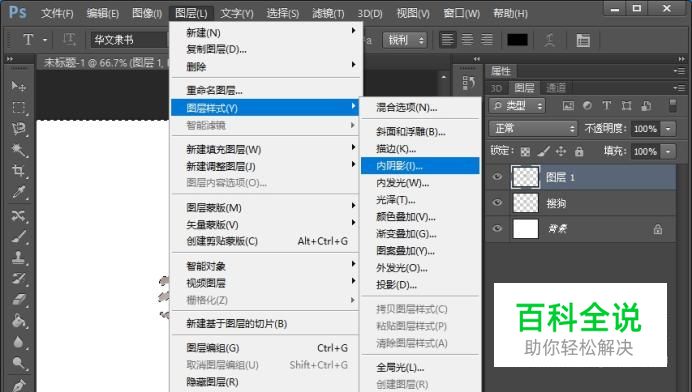Lock all layer attributes
The height and width of the screenshot is (392, 692).
tap(579, 152)
